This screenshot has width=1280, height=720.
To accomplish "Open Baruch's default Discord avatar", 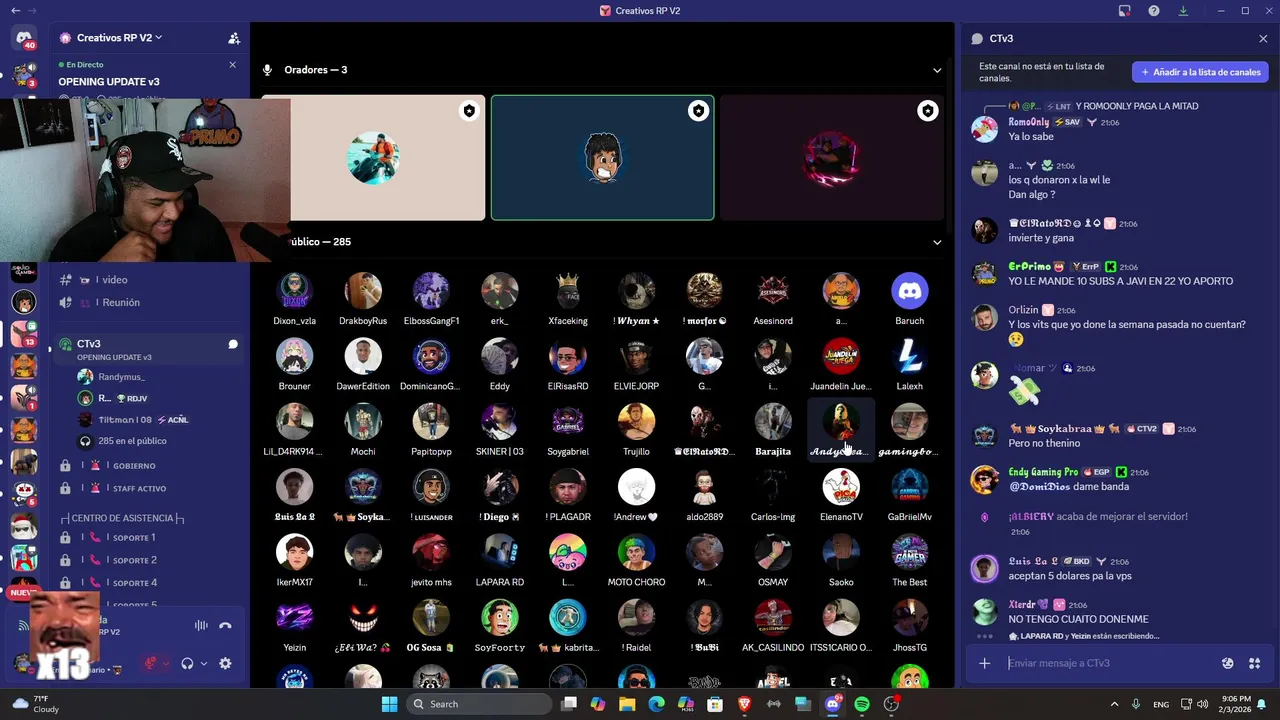I will 909,291.
